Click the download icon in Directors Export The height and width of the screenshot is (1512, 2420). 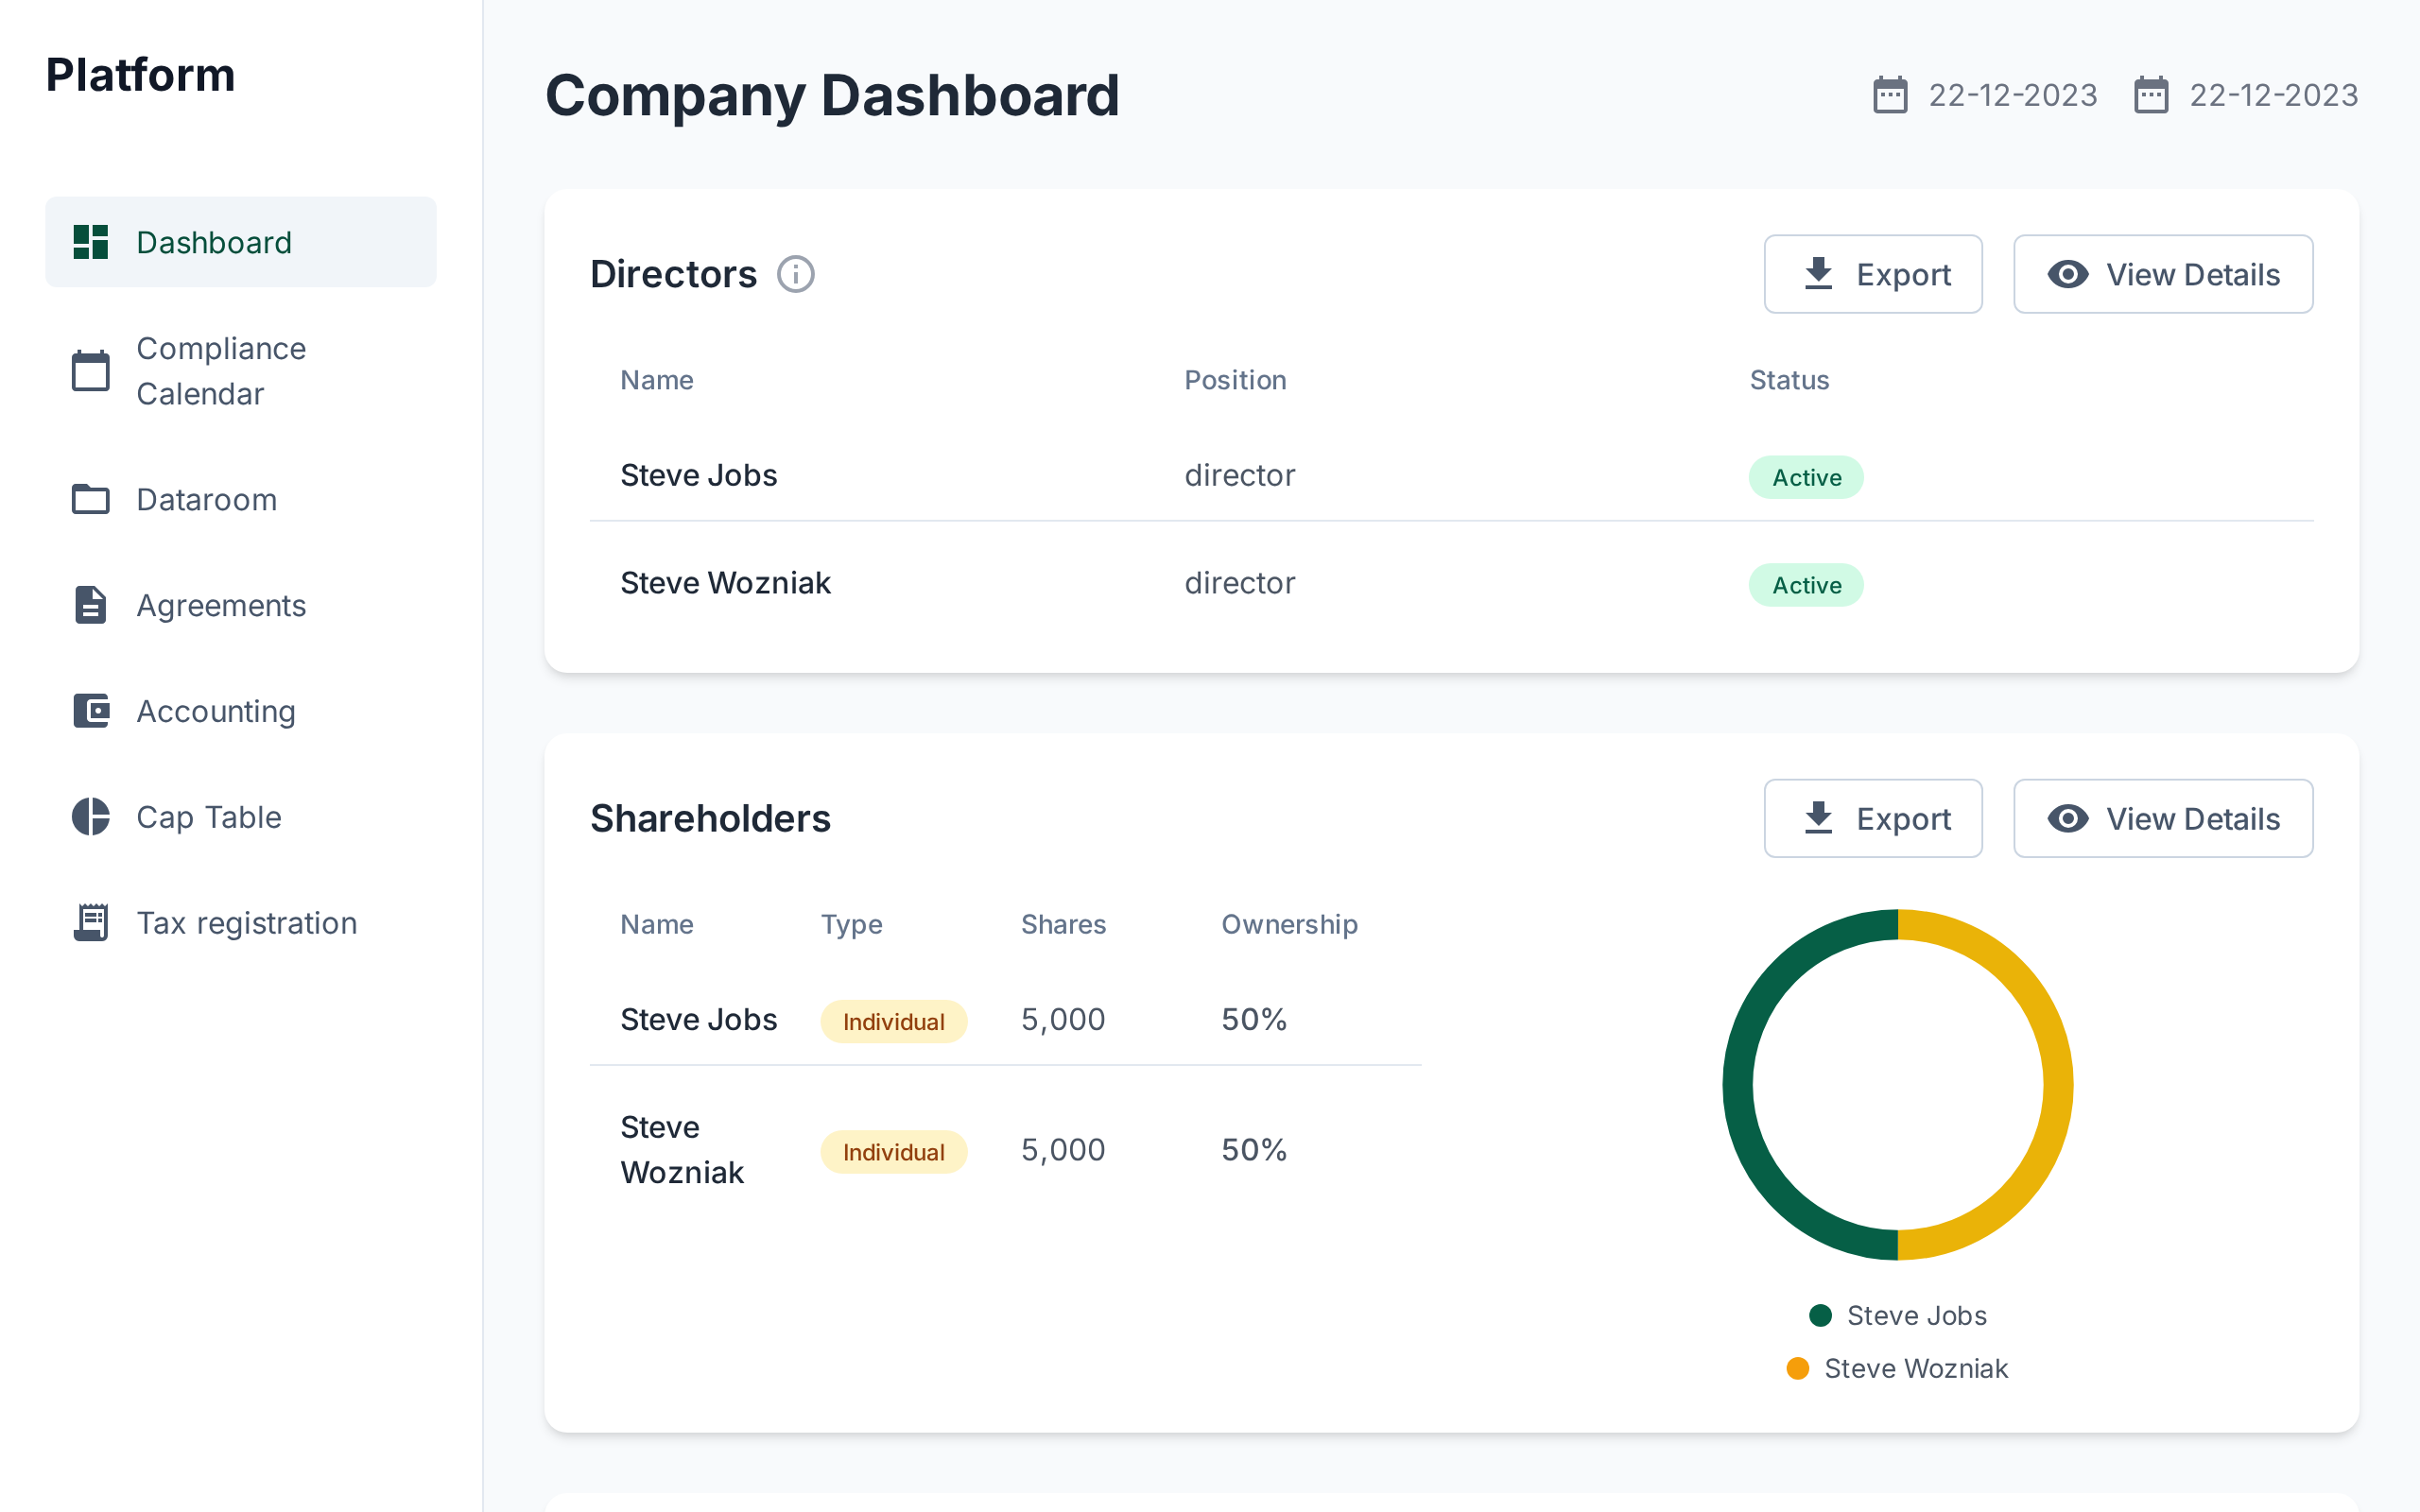tap(1818, 274)
